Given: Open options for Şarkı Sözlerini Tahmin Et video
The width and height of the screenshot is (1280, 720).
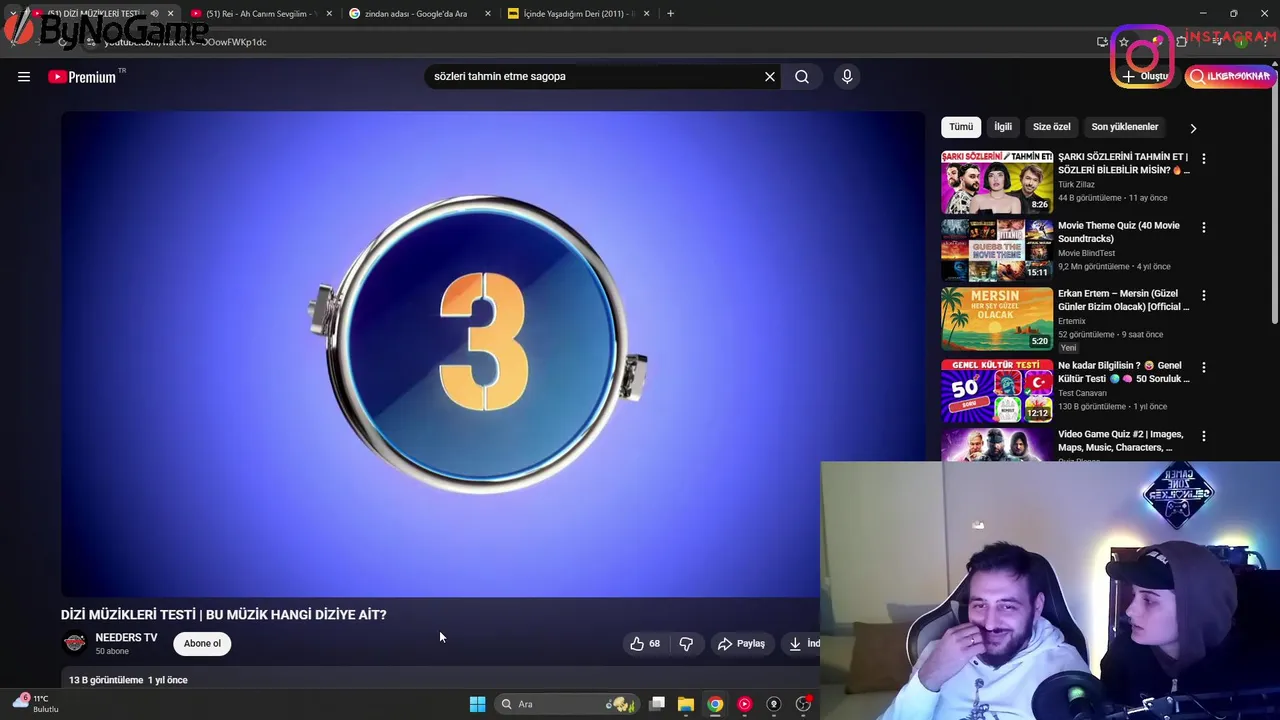Looking at the screenshot, I should point(1204,159).
